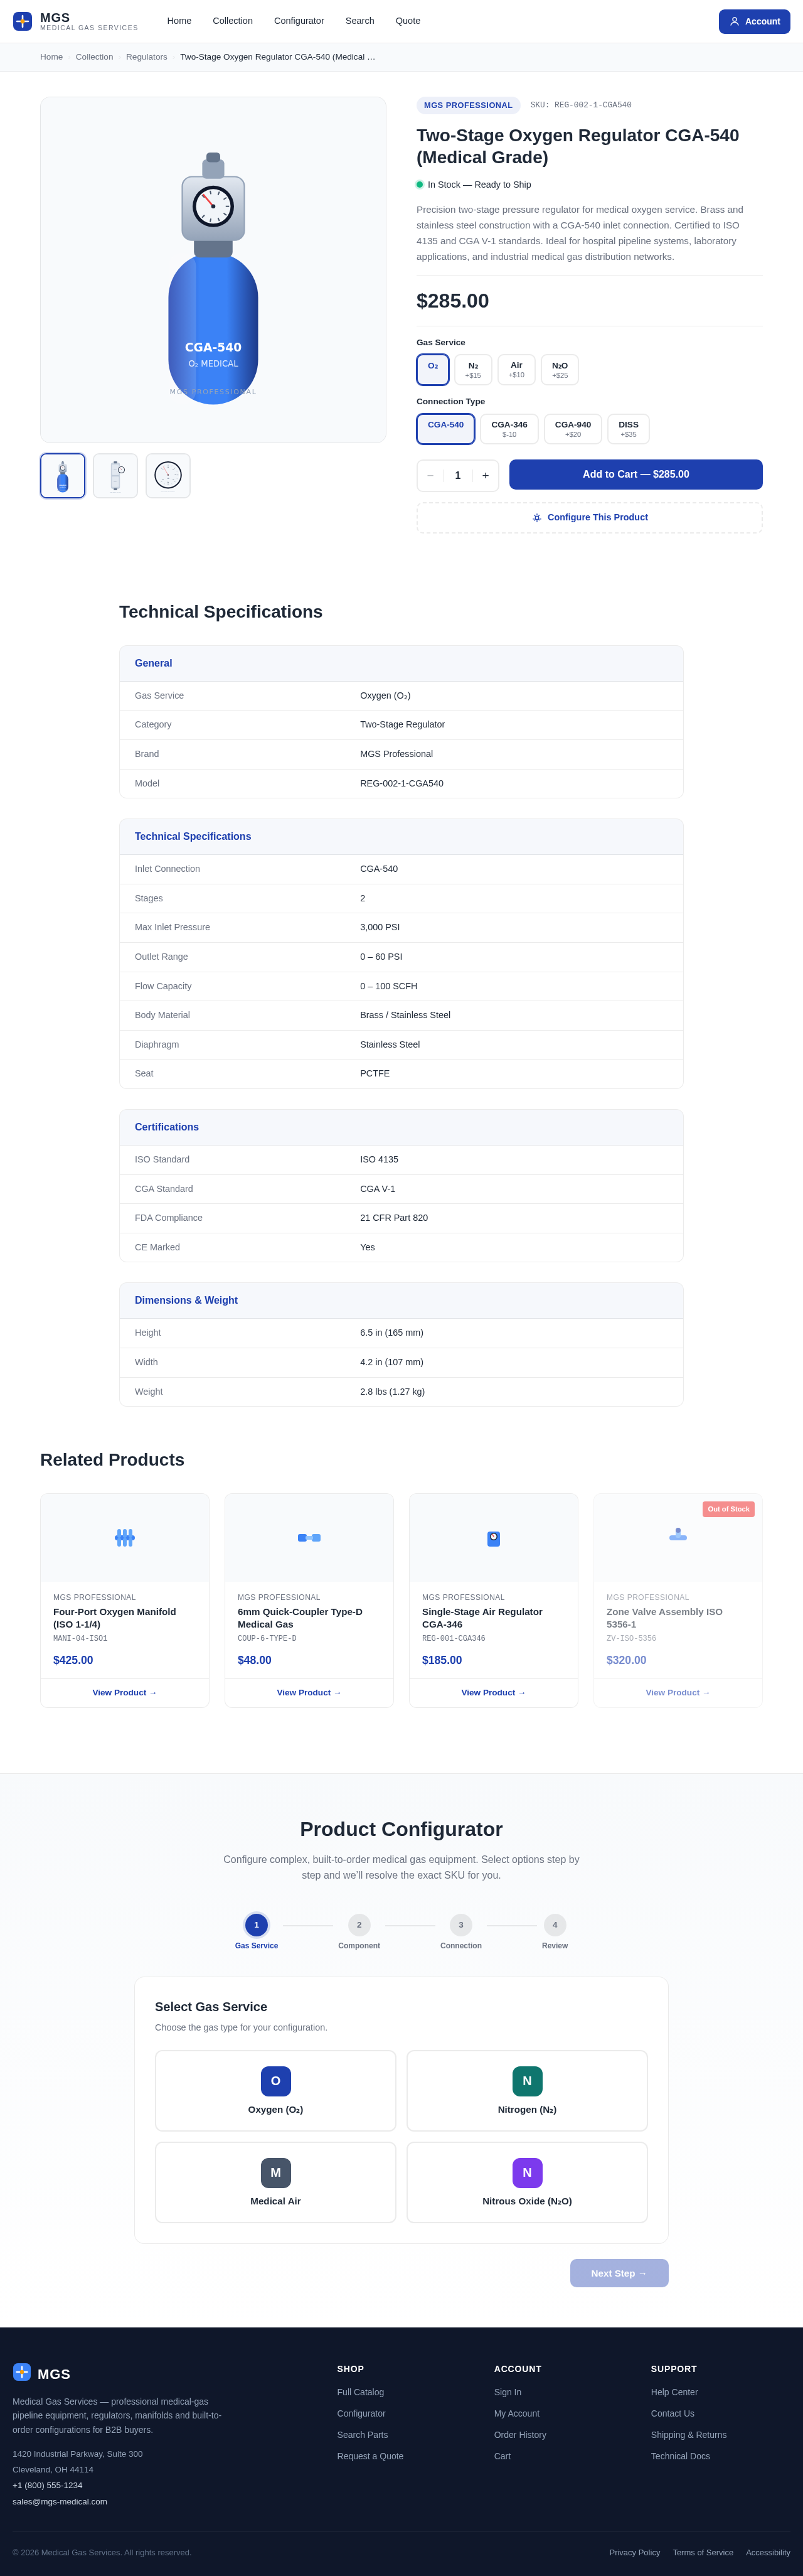Choose CGA-346 connection type
The width and height of the screenshot is (803, 2576).
(x=509, y=429)
